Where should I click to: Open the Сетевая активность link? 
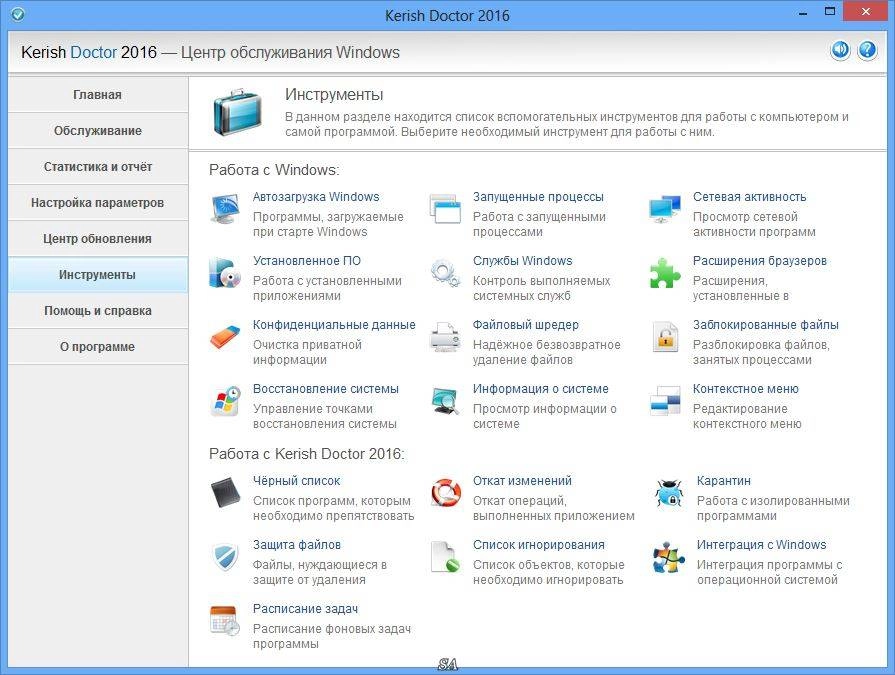pos(749,197)
